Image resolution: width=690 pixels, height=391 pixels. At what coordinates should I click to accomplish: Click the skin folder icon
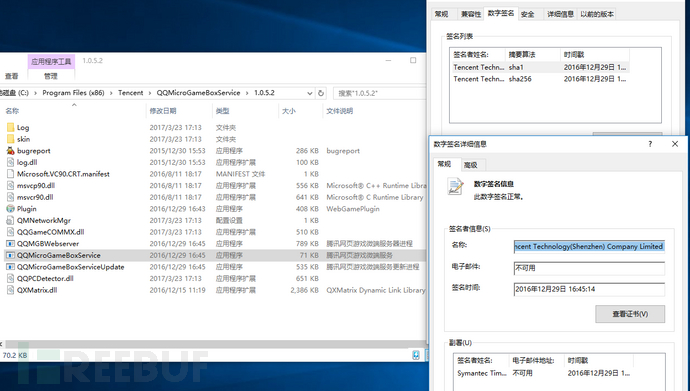tap(11, 139)
